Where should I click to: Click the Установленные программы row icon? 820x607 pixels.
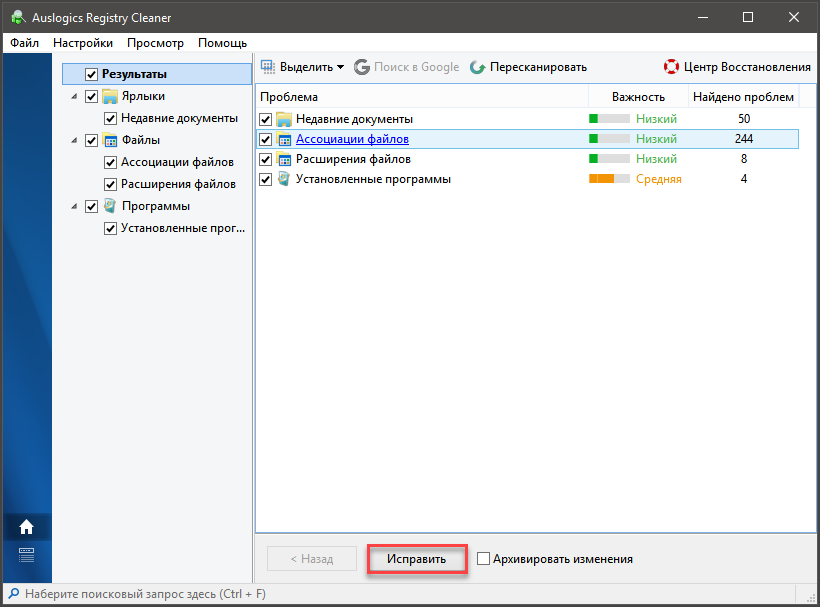[284, 179]
